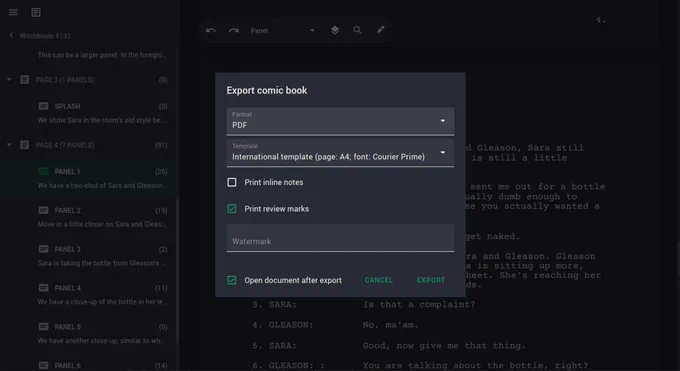The width and height of the screenshot is (680, 371).
Task: Cancel the export dialog
Action: [x=379, y=280]
